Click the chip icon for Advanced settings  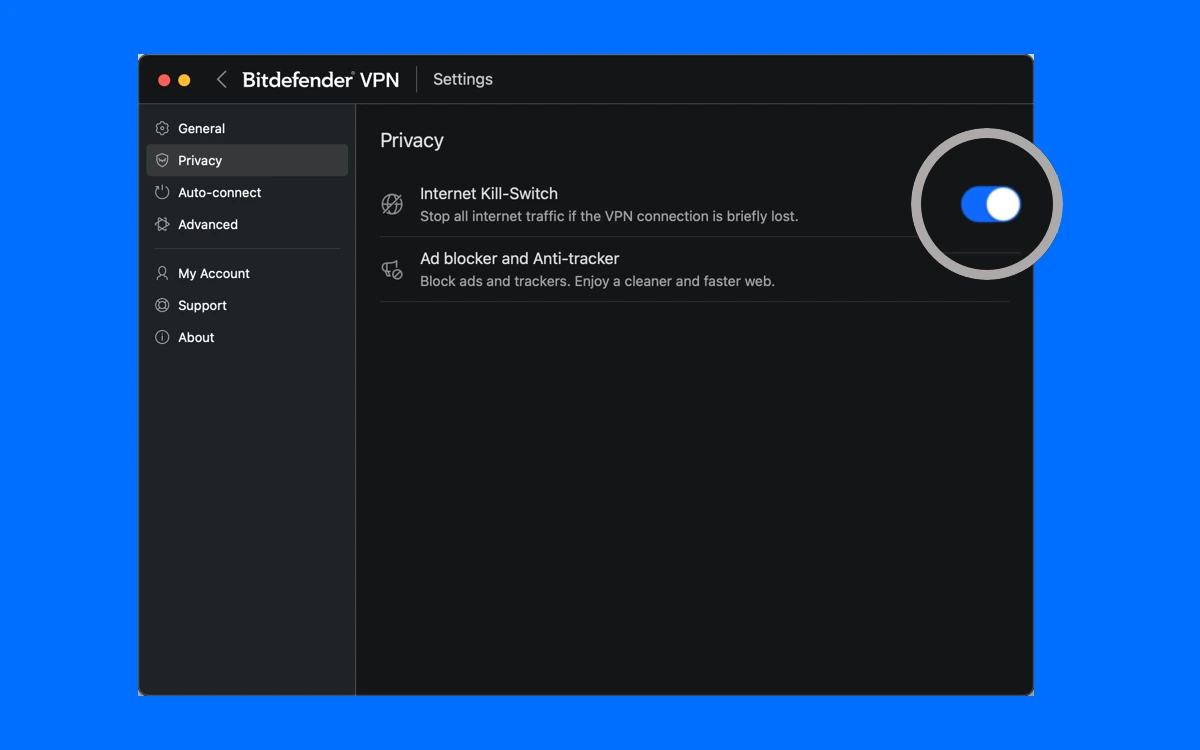162,224
